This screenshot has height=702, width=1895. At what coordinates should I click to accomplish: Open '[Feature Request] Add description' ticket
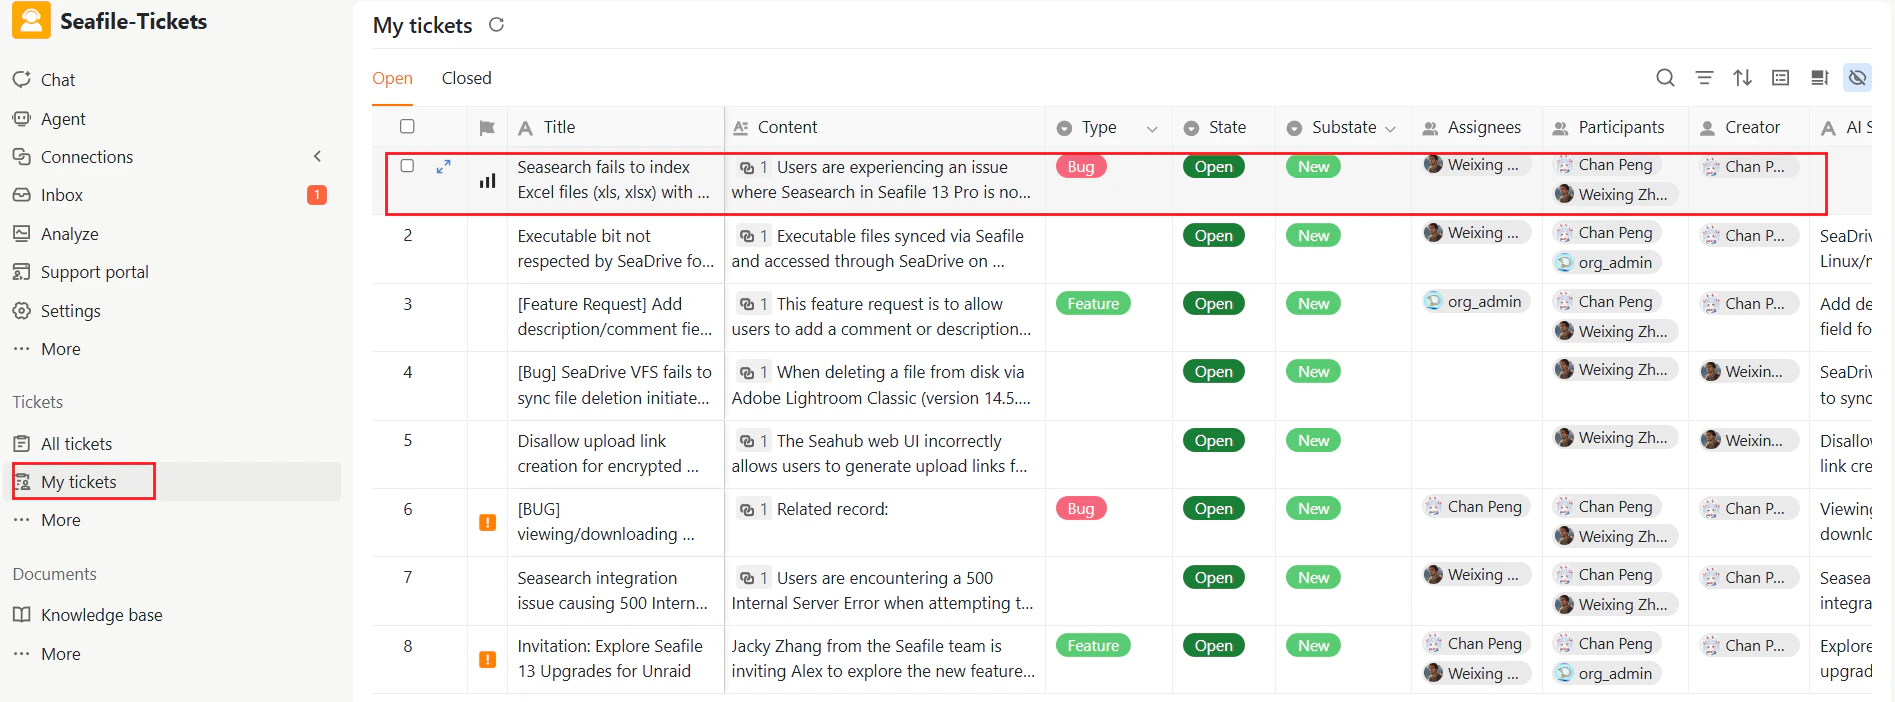pos(615,317)
